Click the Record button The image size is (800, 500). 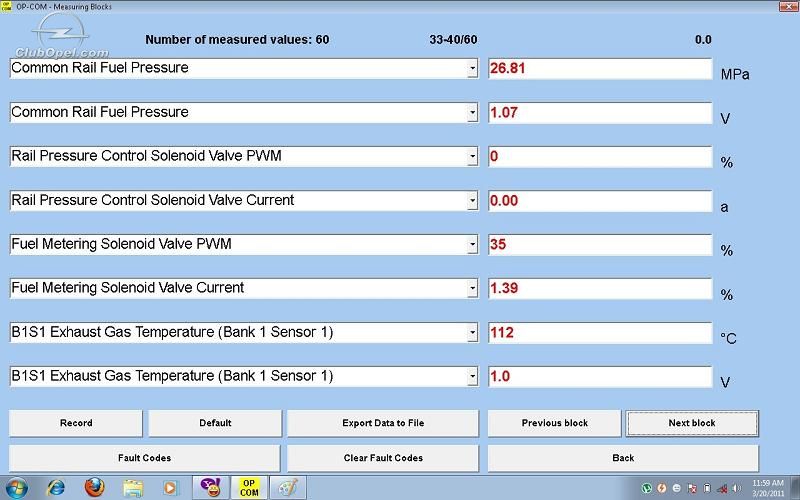coord(76,423)
